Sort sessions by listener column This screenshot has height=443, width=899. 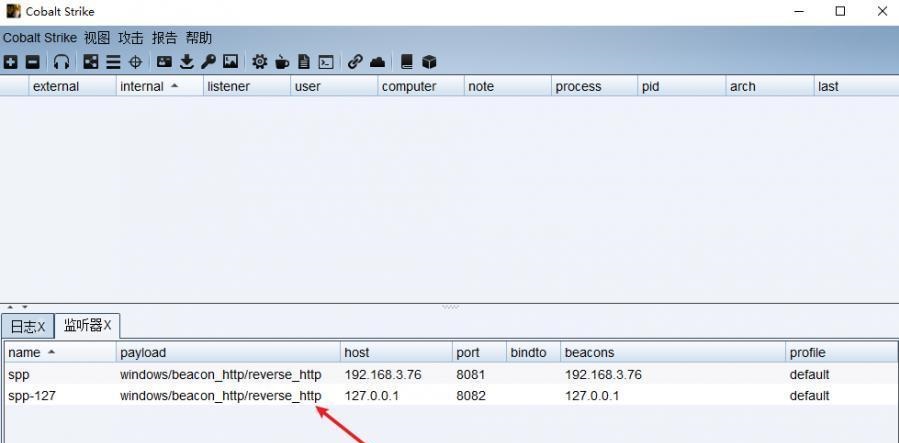(x=247, y=87)
